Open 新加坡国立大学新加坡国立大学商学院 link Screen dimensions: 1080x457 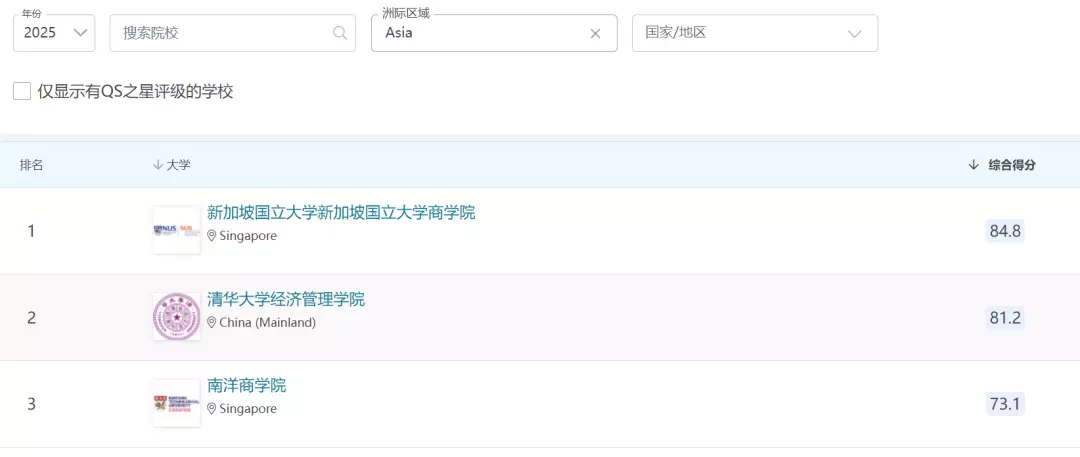[x=341, y=212]
